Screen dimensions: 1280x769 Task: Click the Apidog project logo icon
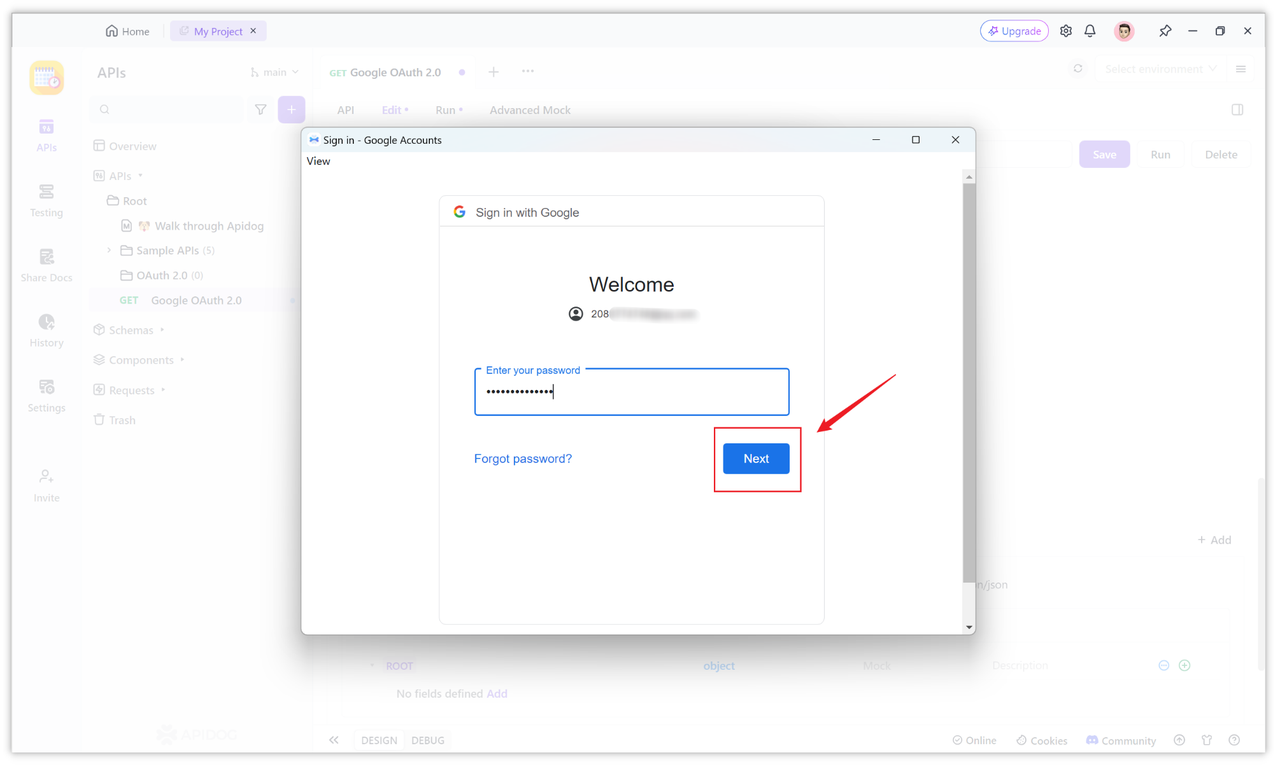[46, 77]
